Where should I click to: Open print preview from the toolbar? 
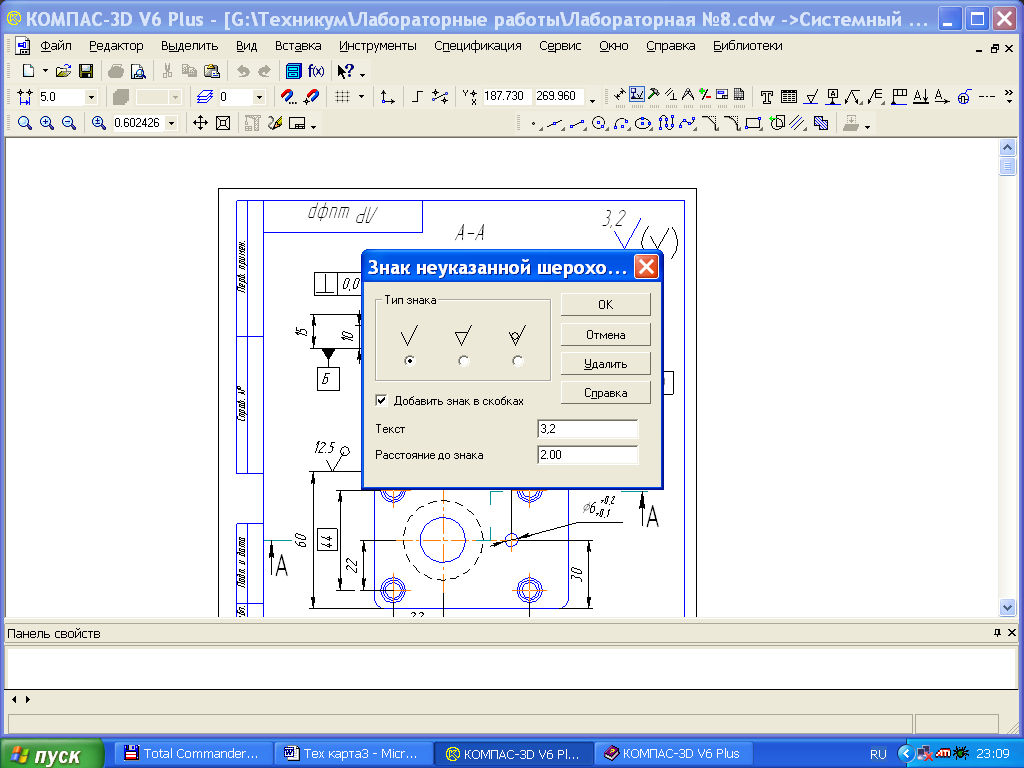pos(138,71)
